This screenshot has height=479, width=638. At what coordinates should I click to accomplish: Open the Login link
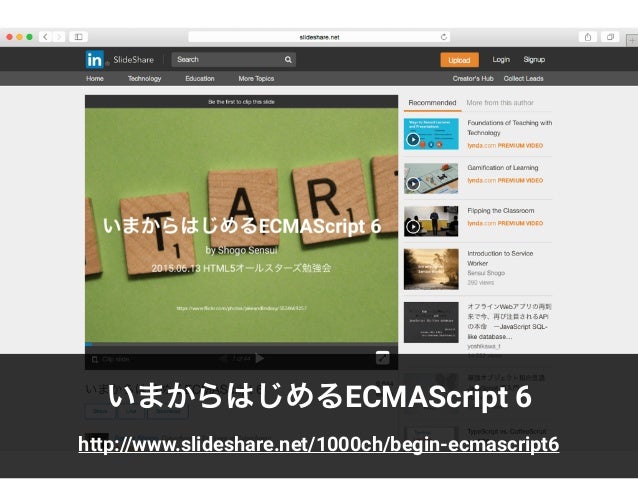pos(501,59)
